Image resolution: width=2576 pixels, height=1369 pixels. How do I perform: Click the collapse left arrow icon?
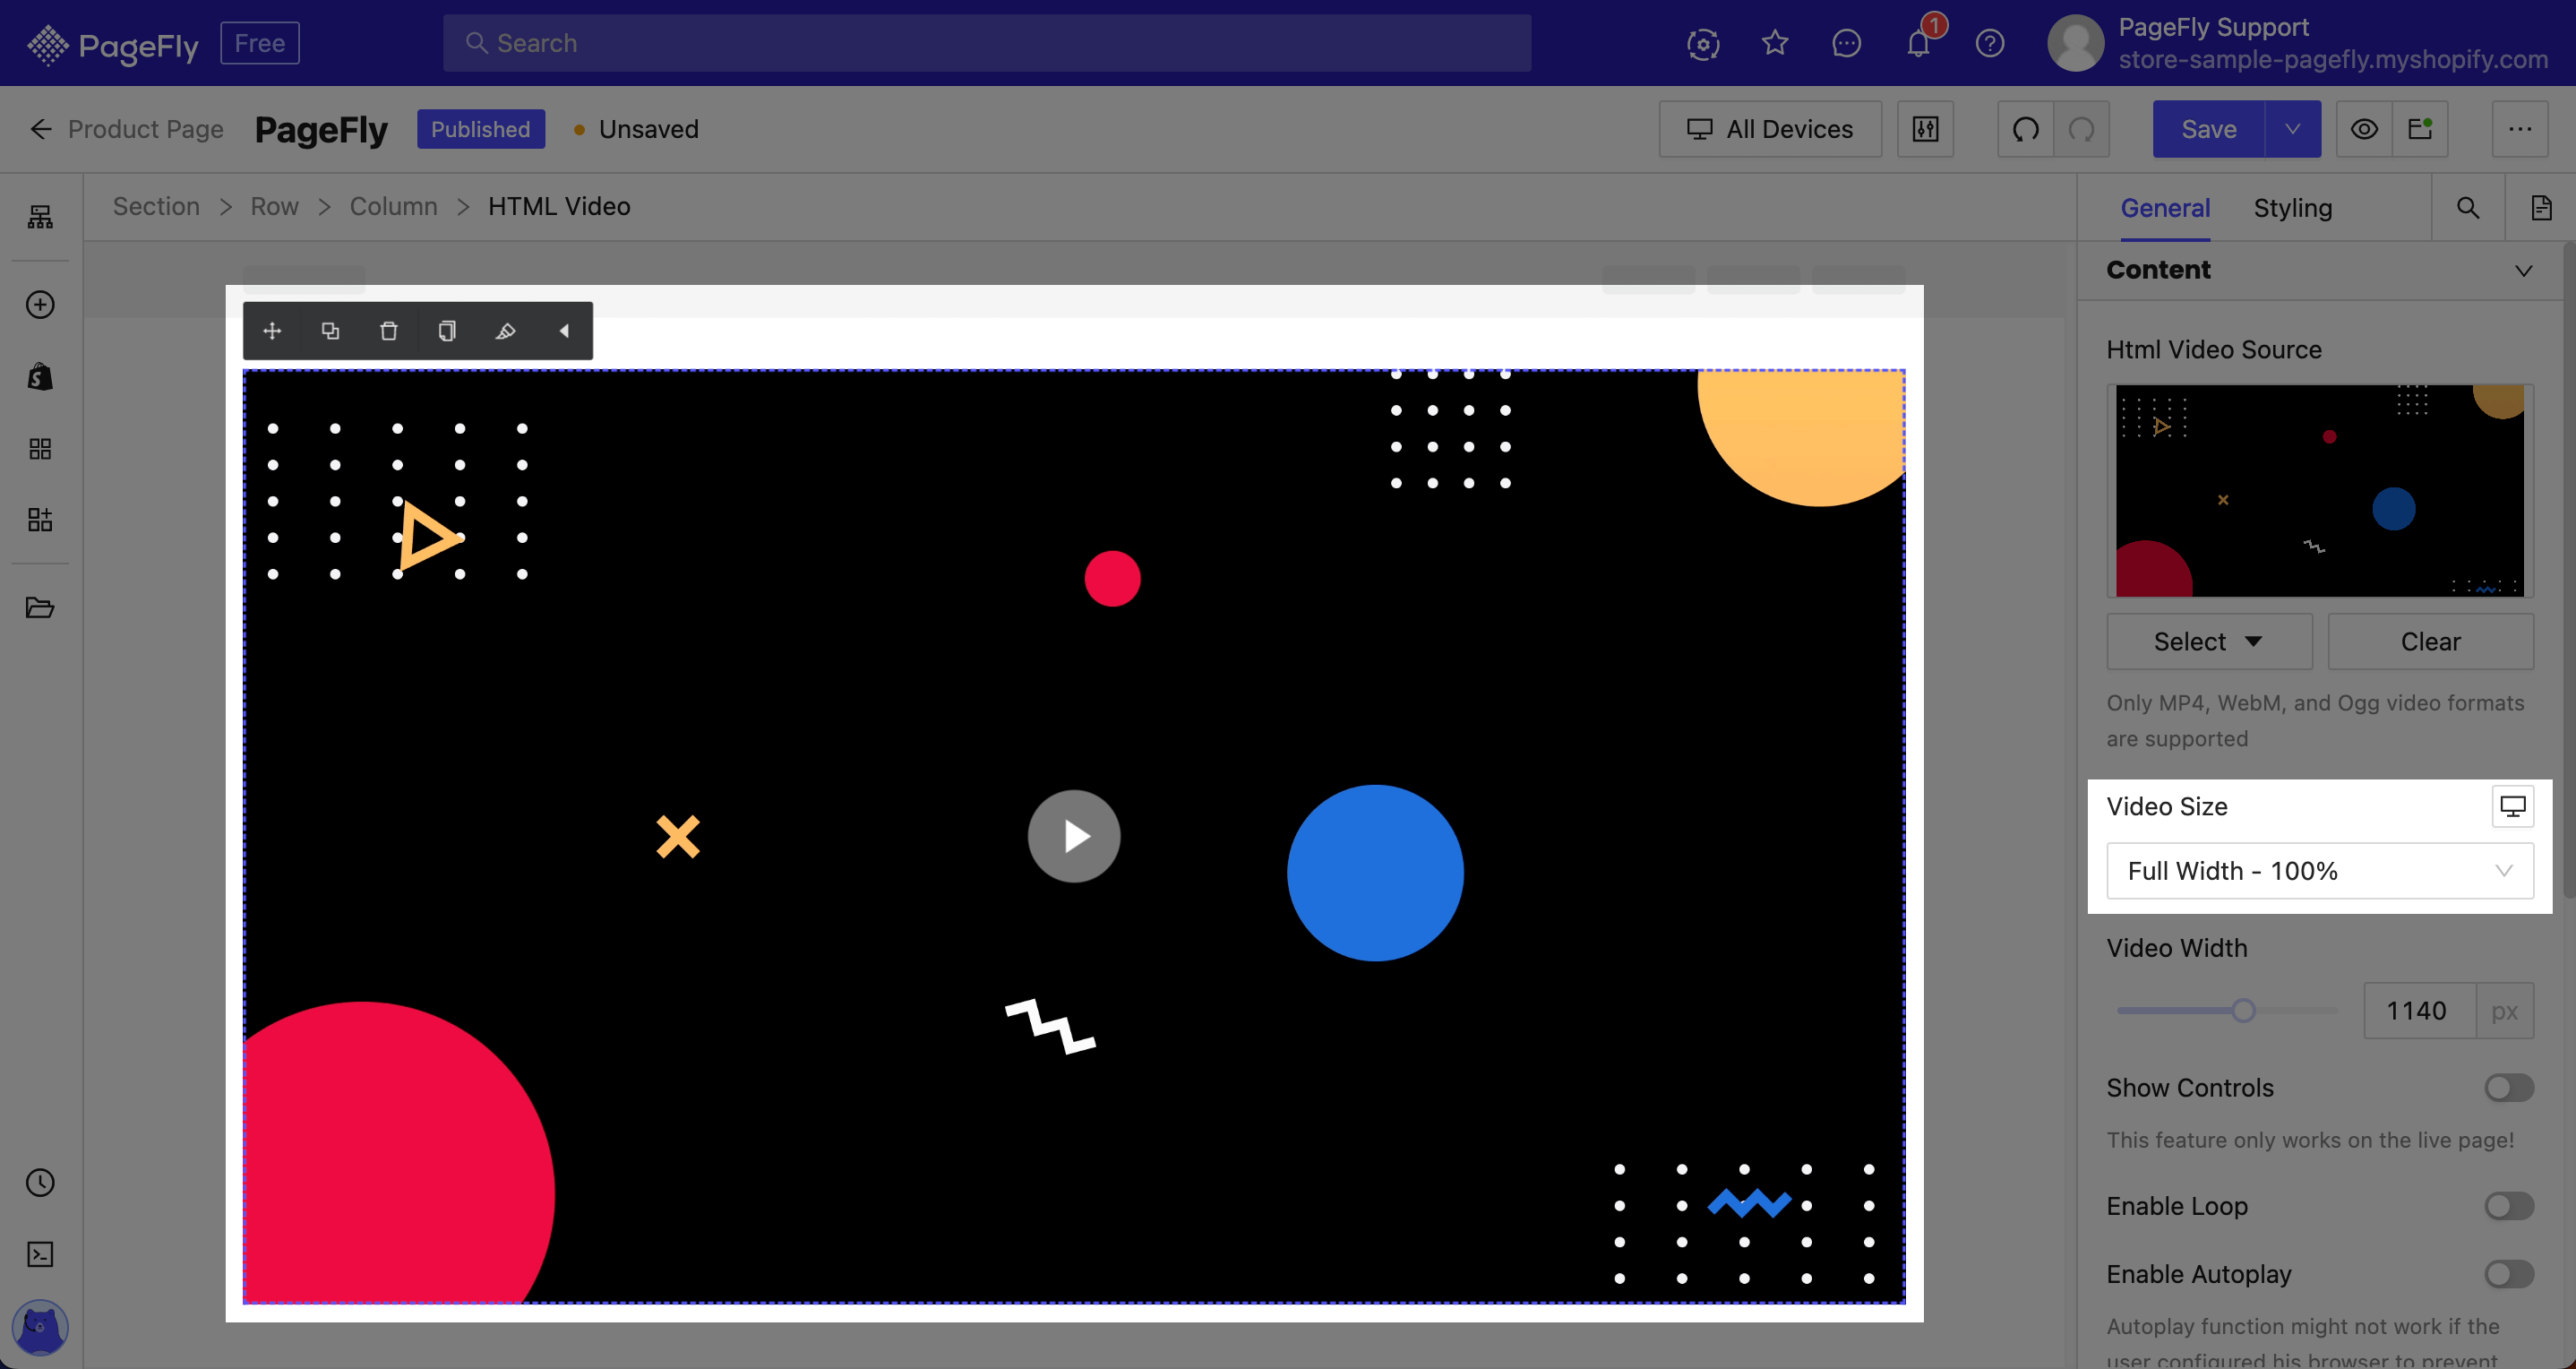click(x=564, y=331)
